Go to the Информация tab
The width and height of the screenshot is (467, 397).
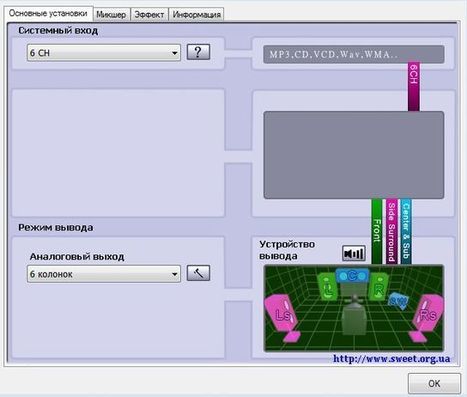(x=196, y=15)
